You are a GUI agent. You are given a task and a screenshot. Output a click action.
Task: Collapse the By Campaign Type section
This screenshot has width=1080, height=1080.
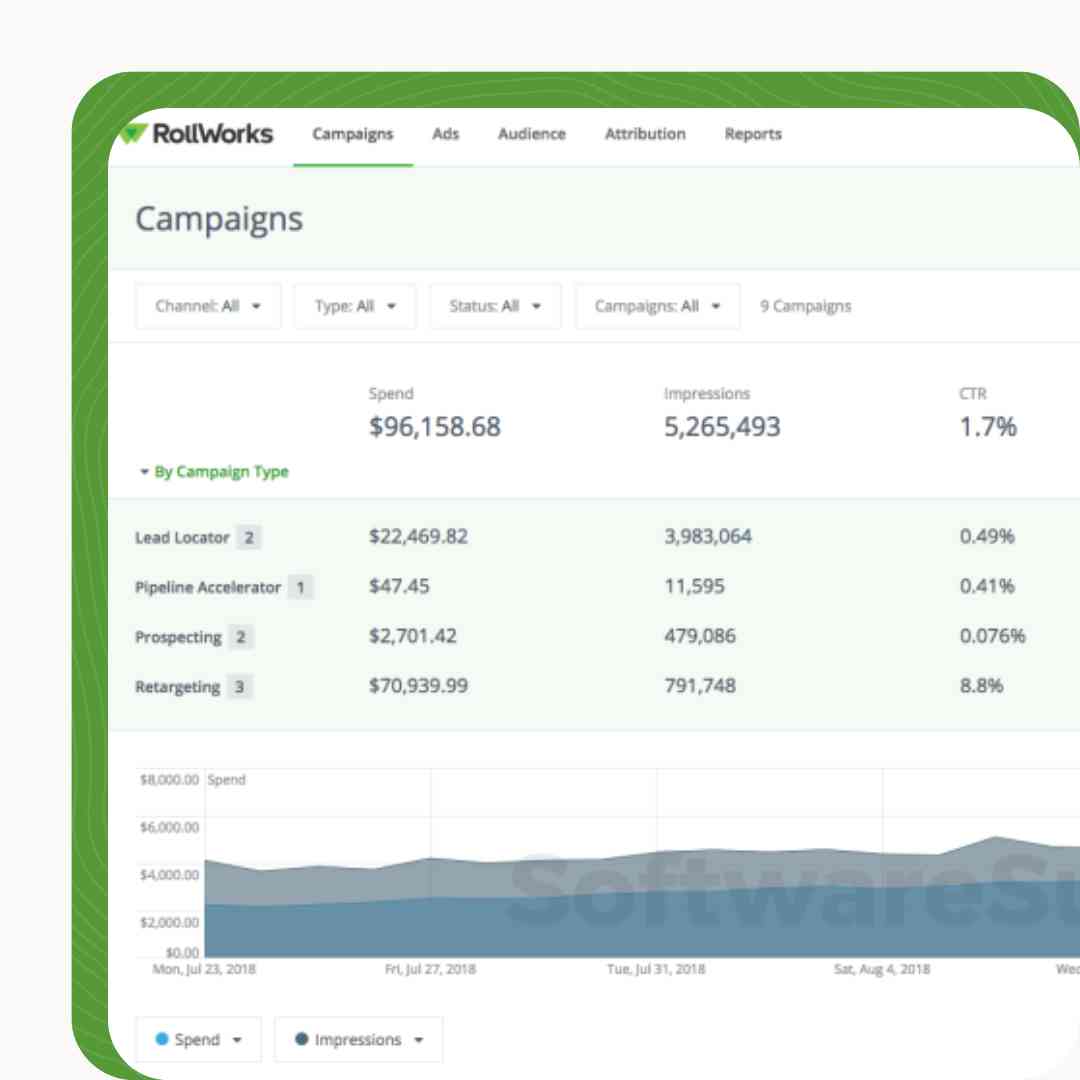pos(214,472)
